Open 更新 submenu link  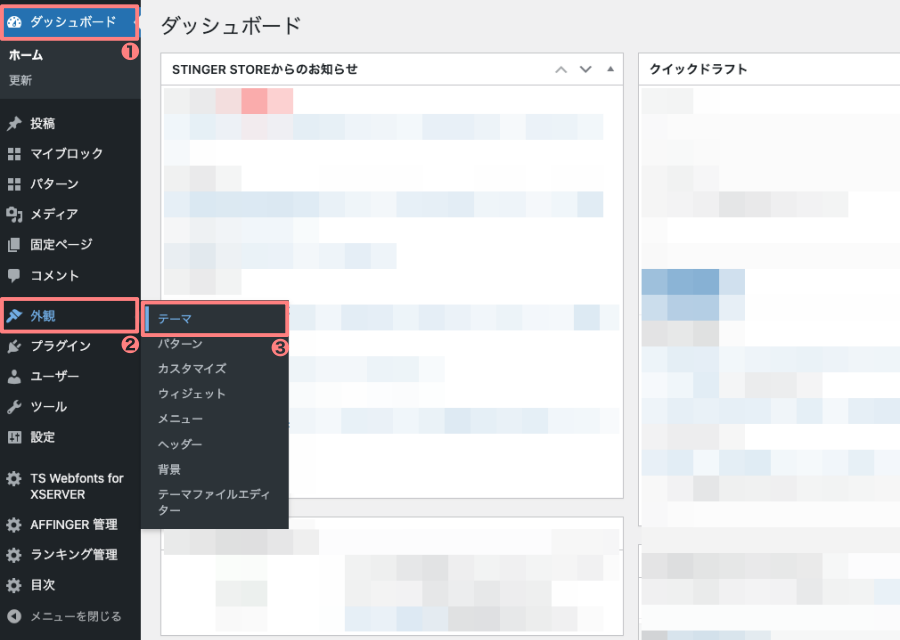pos(20,80)
